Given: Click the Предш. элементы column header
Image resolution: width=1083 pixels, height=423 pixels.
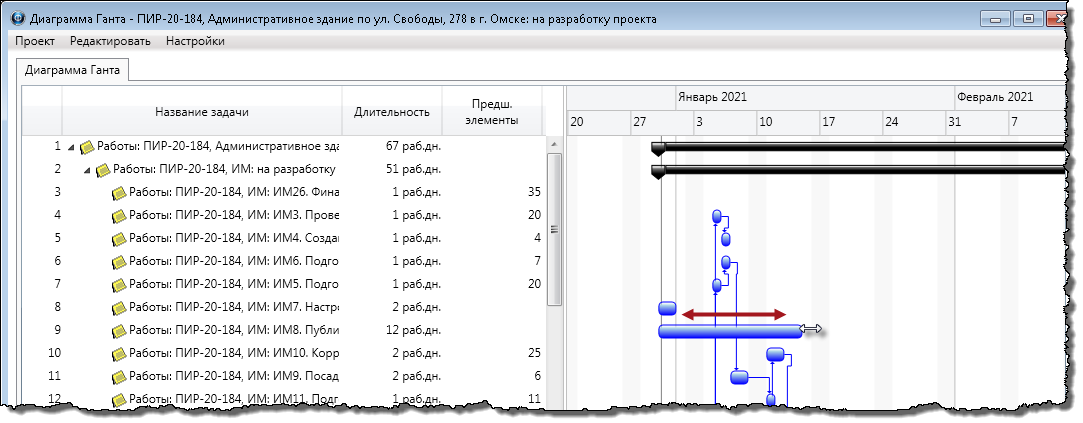Looking at the screenshot, I should tap(492, 112).
